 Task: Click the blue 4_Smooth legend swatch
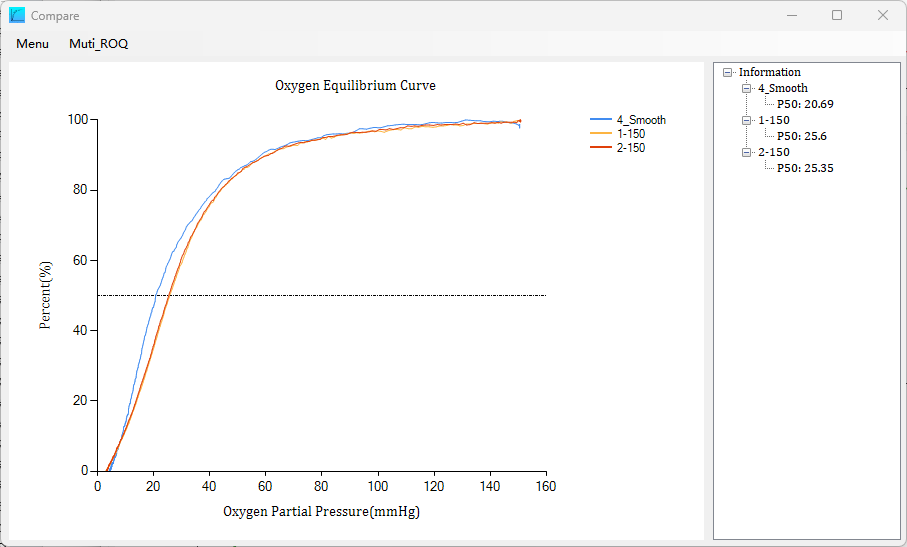(x=601, y=119)
